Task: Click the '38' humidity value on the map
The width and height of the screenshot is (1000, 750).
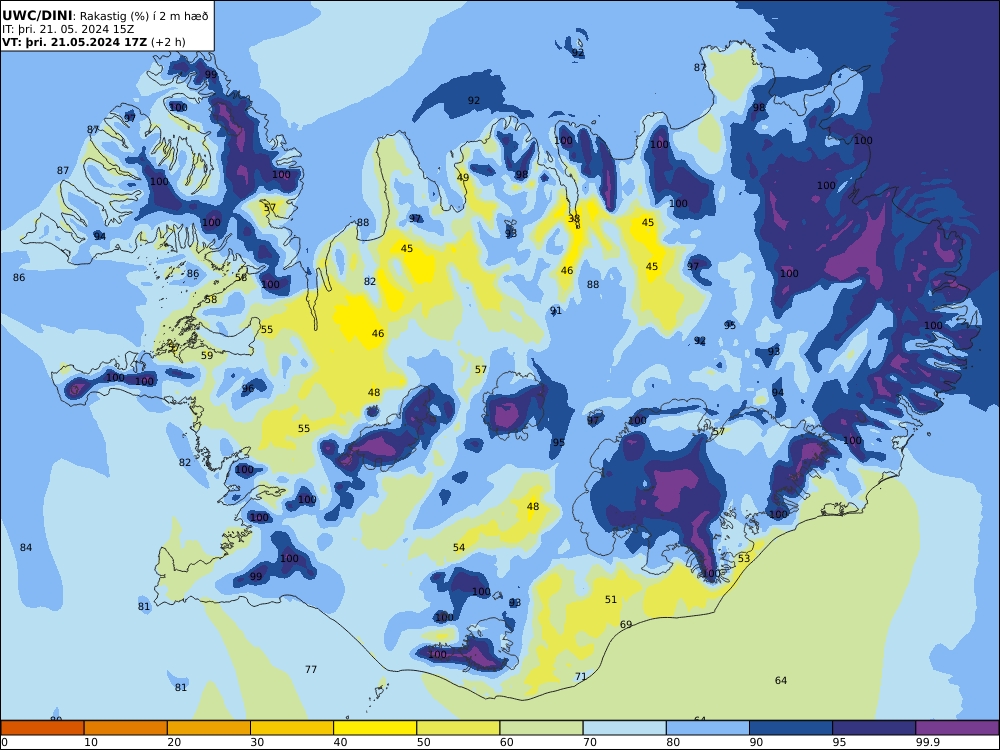Action: (574, 218)
